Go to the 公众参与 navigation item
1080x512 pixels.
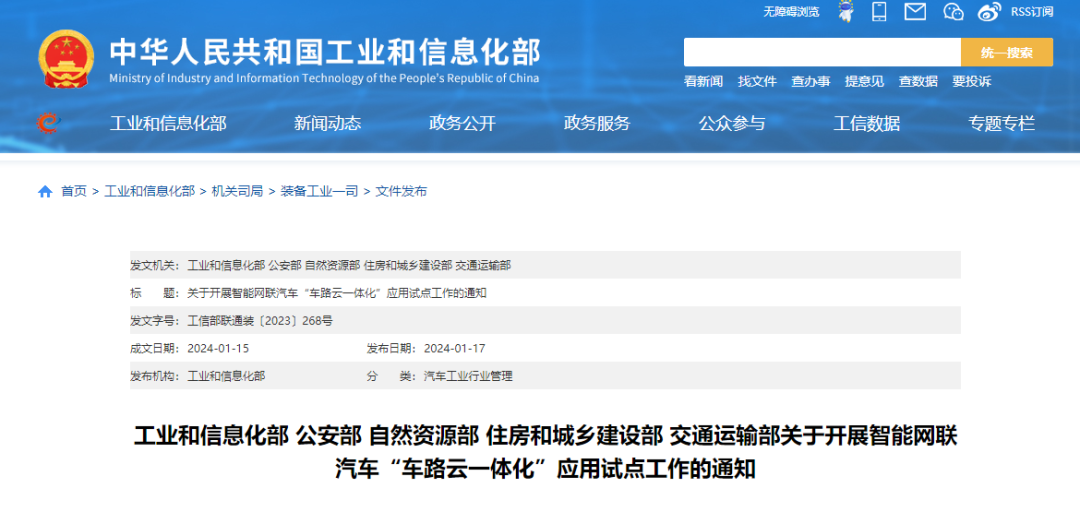pos(732,123)
